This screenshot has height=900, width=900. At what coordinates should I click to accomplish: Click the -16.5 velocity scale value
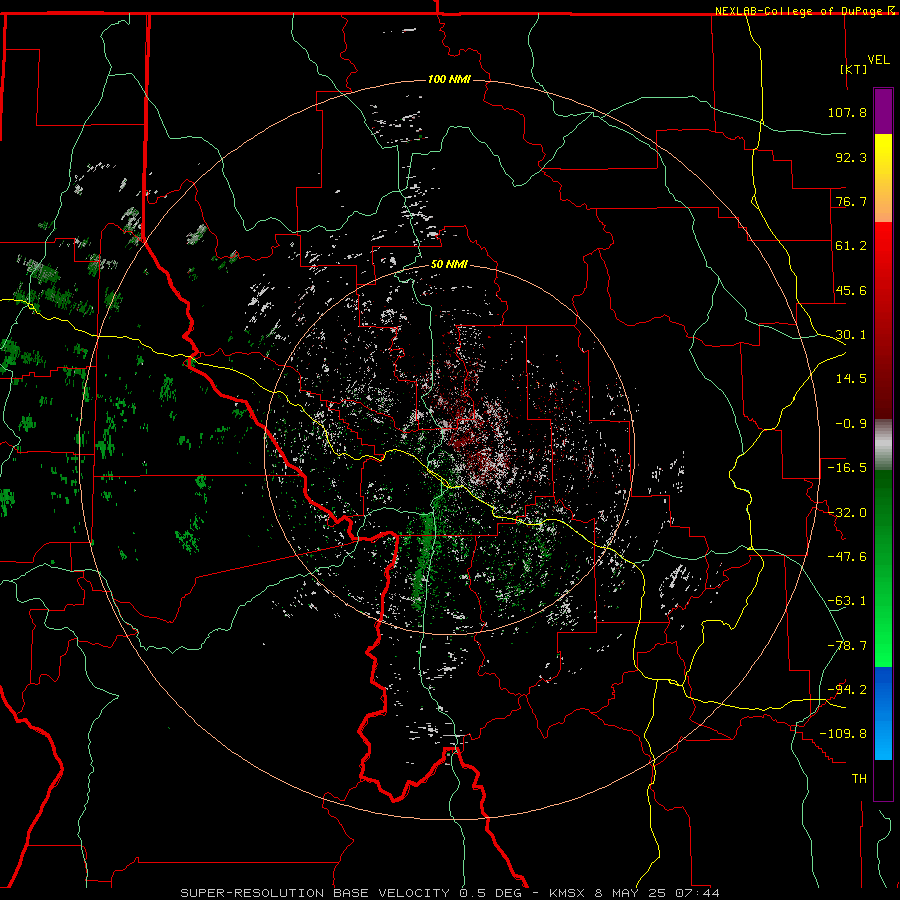click(847, 468)
